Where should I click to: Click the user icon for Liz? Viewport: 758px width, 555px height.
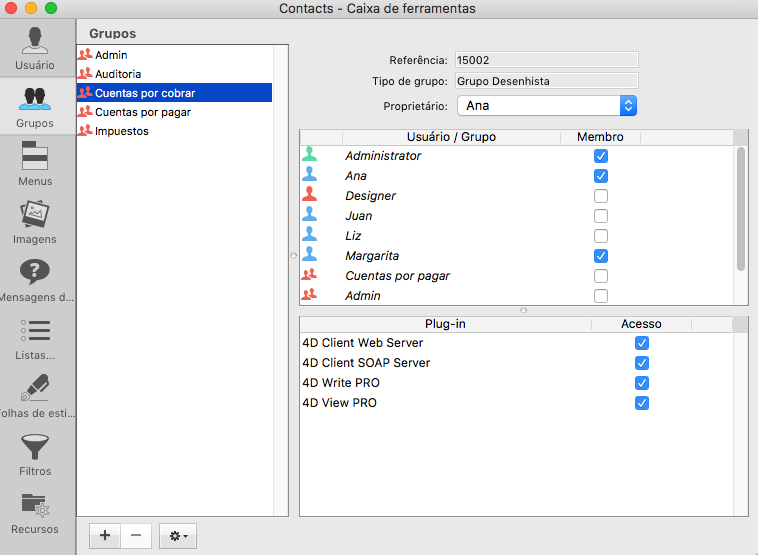click(x=309, y=234)
